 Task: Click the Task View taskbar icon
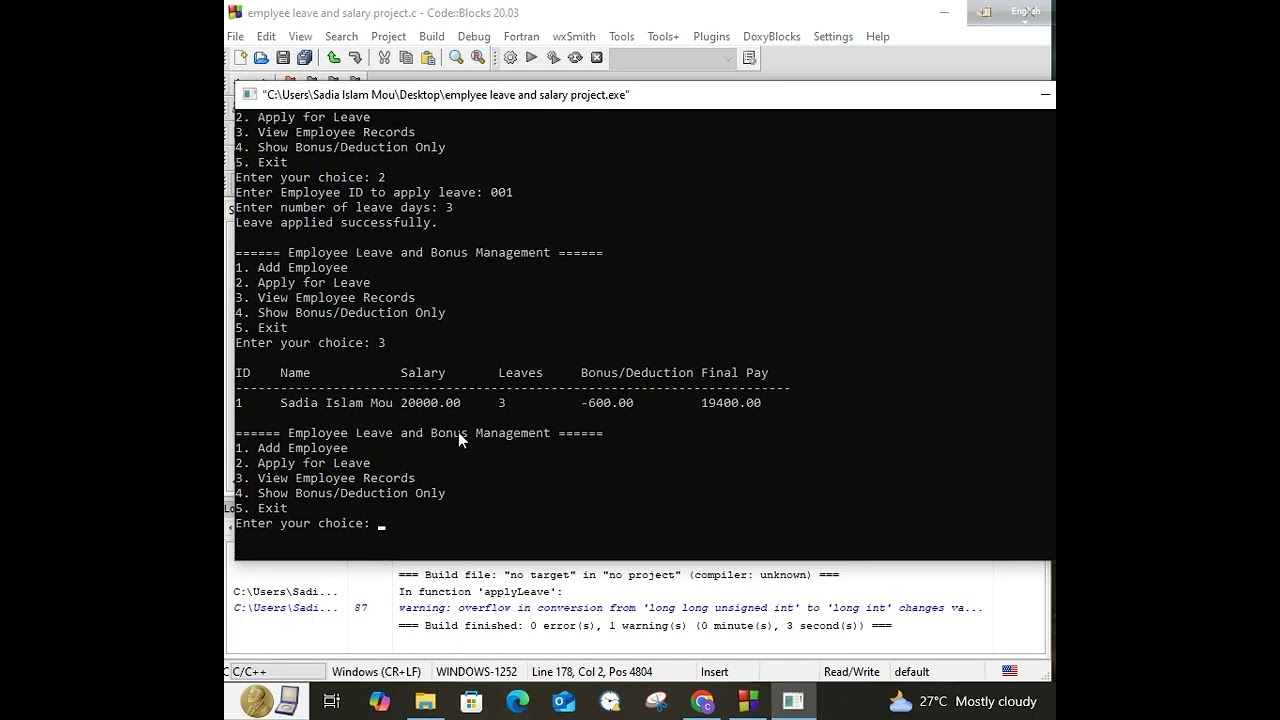click(332, 702)
